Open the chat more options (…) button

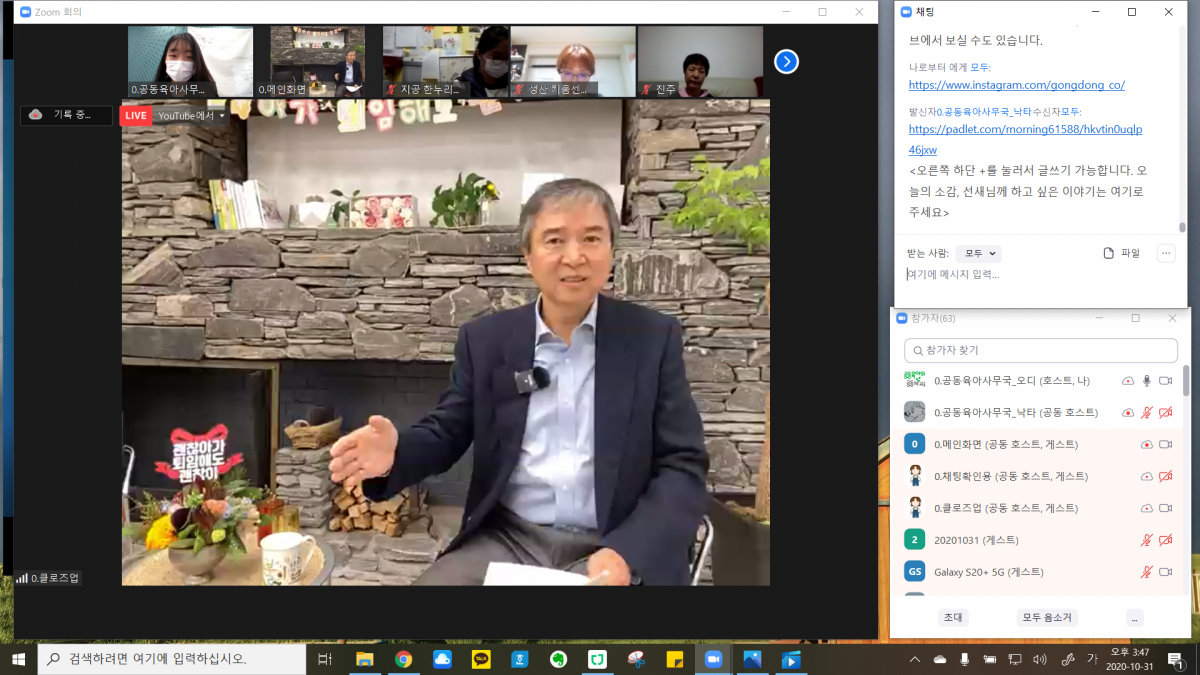click(1166, 254)
